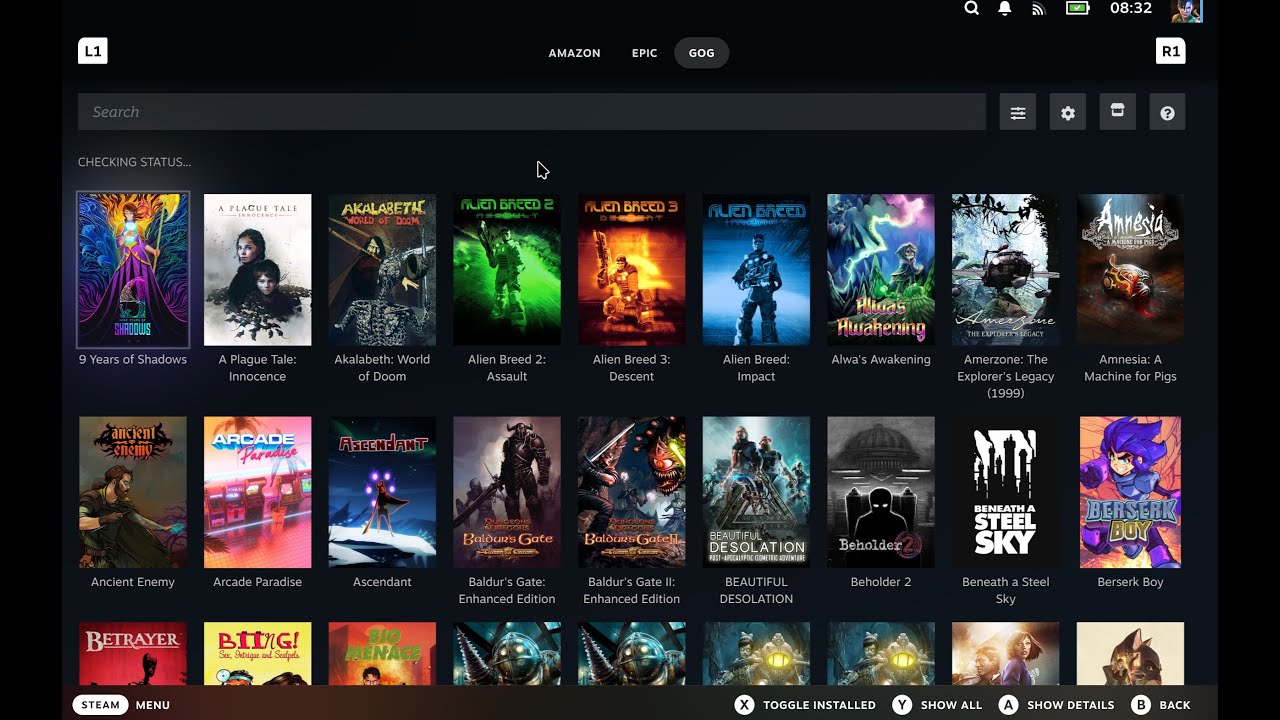Click the Y Show All glyph
1280x720 pixels.
(902, 705)
